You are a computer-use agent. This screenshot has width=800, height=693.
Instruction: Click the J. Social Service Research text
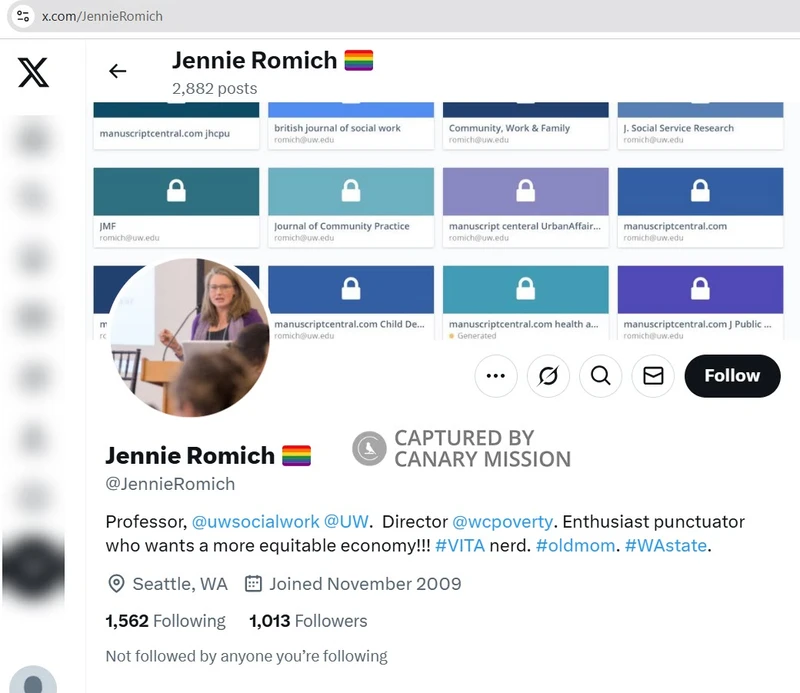pos(679,128)
